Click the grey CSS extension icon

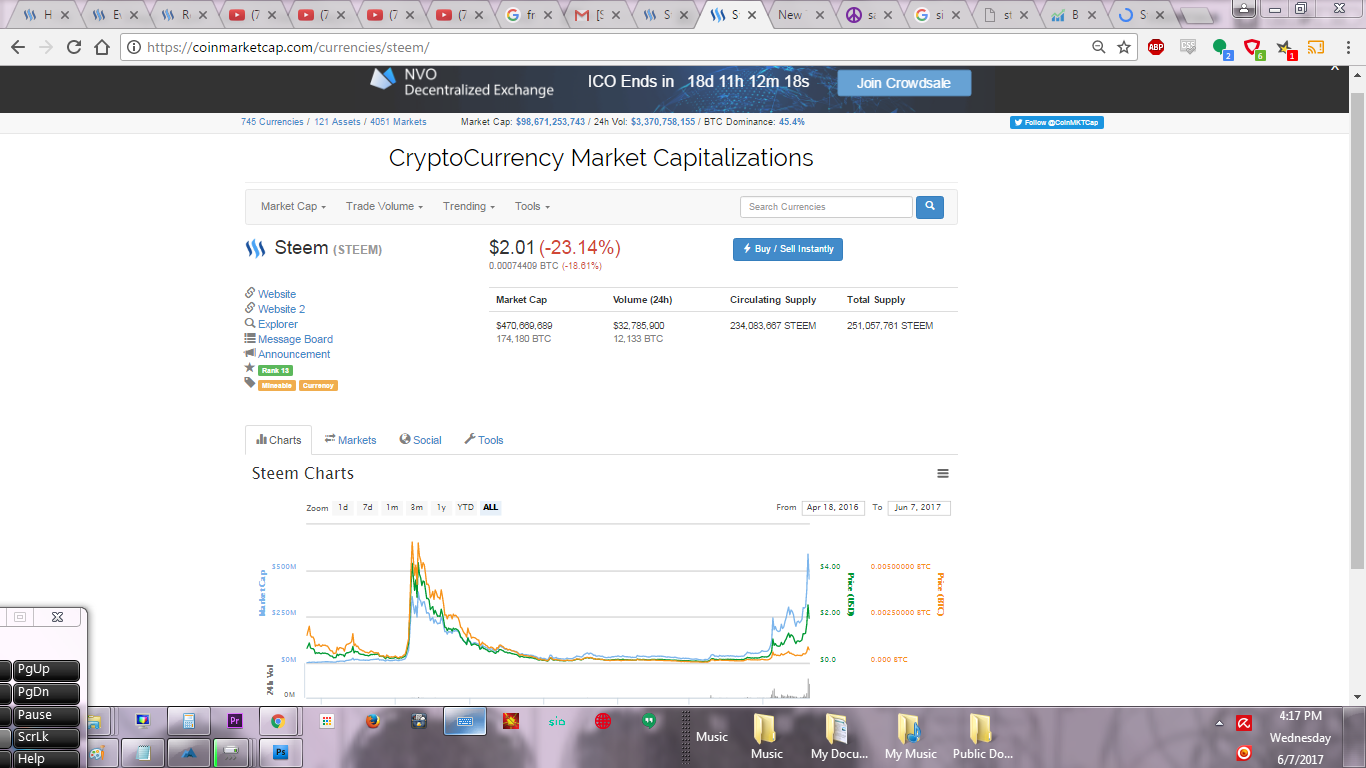pos(1188,46)
